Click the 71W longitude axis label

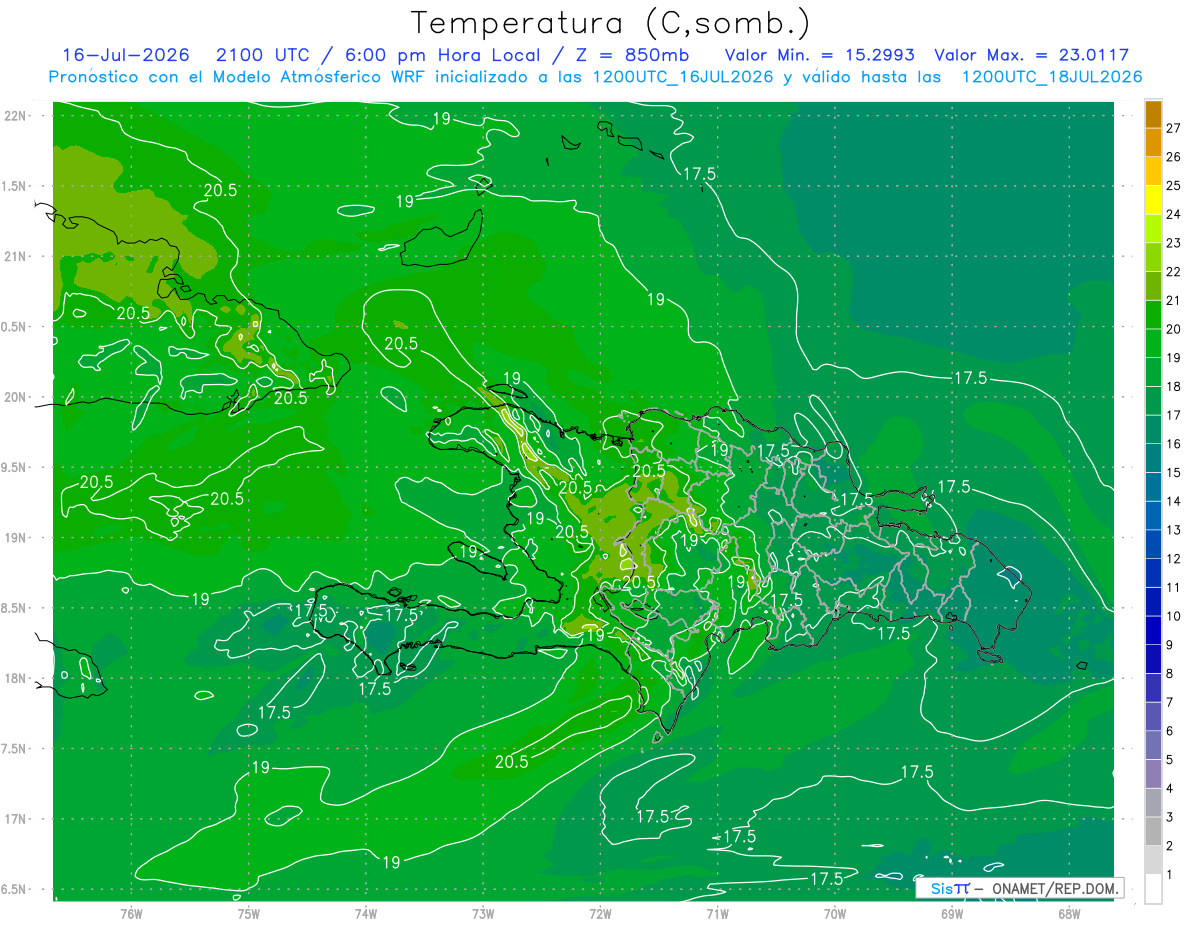tap(717, 913)
